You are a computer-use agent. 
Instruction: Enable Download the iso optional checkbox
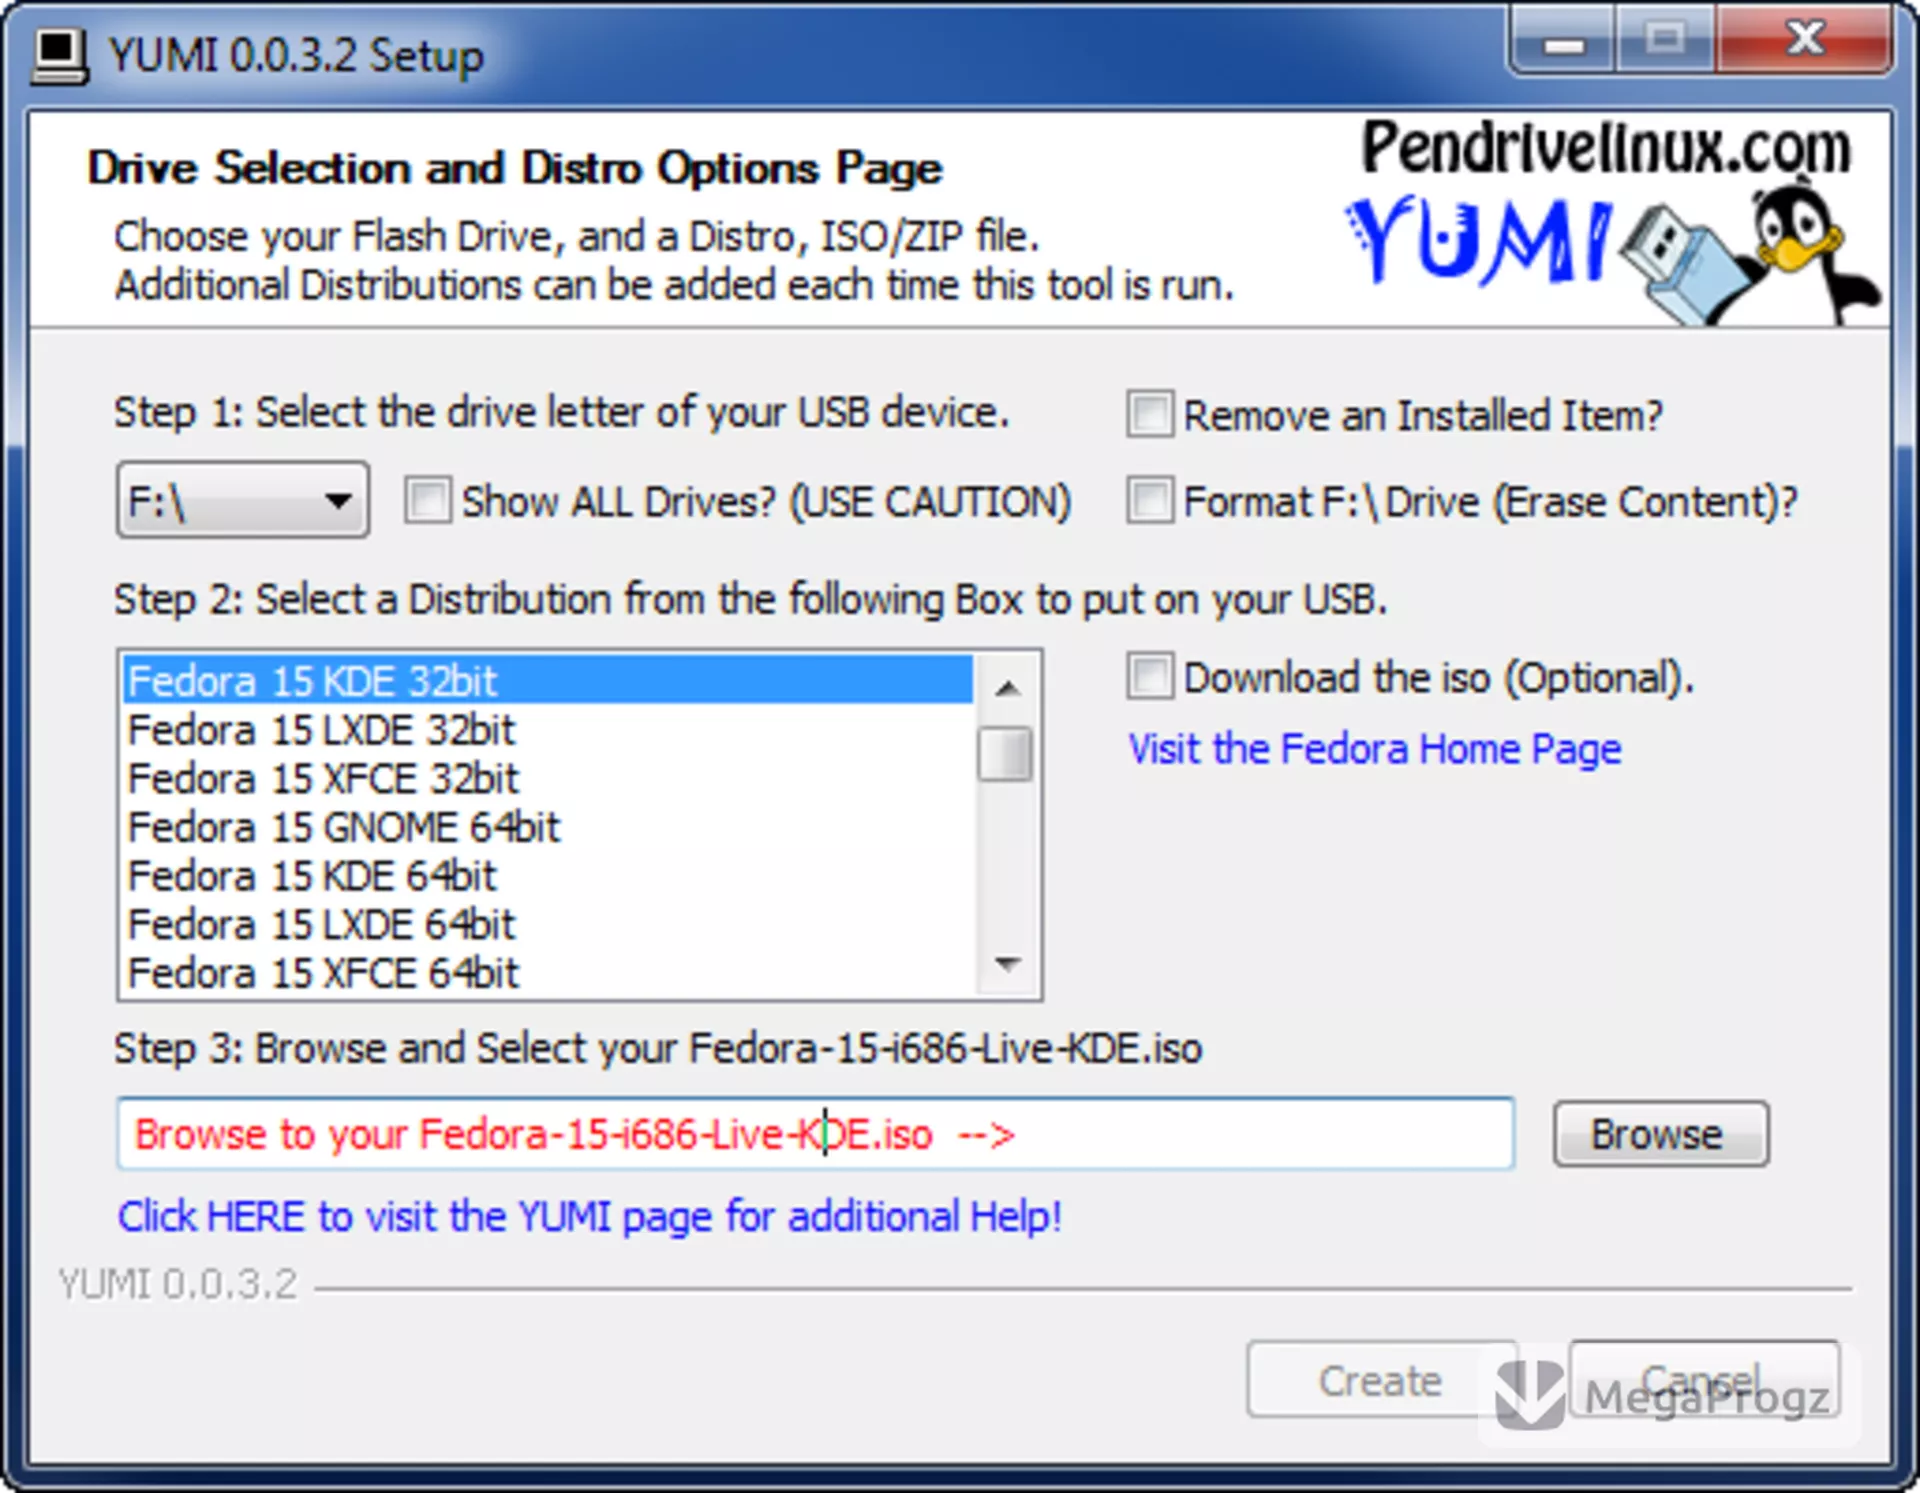(x=1150, y=677)
